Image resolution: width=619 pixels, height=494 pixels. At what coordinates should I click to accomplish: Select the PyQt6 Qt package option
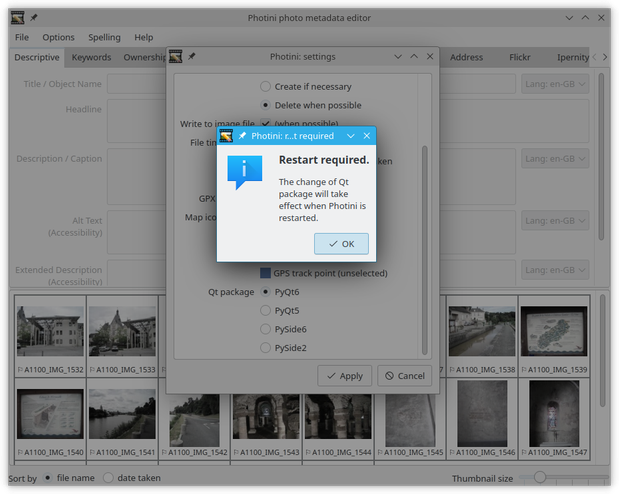(x=265, y=292)
